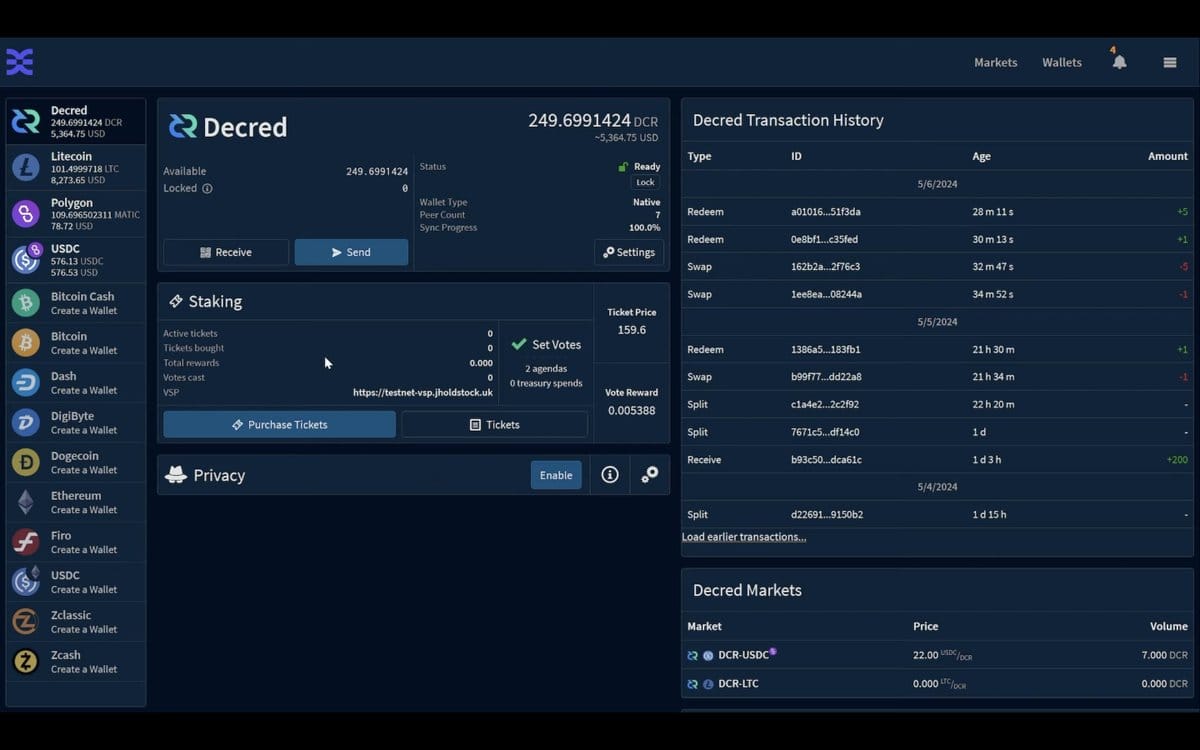Screen dimensions: 1200x750
Task: Open Privacy settings gears icon
Action: click(x=650, y=475)
